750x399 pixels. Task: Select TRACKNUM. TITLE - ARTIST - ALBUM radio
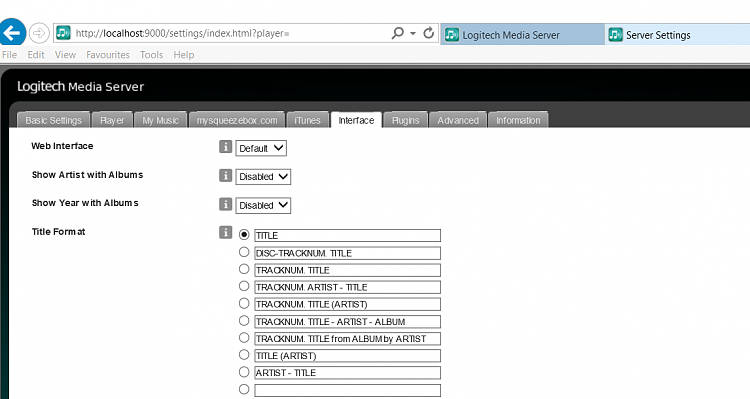pyautogui.click(x=244, y=321)
